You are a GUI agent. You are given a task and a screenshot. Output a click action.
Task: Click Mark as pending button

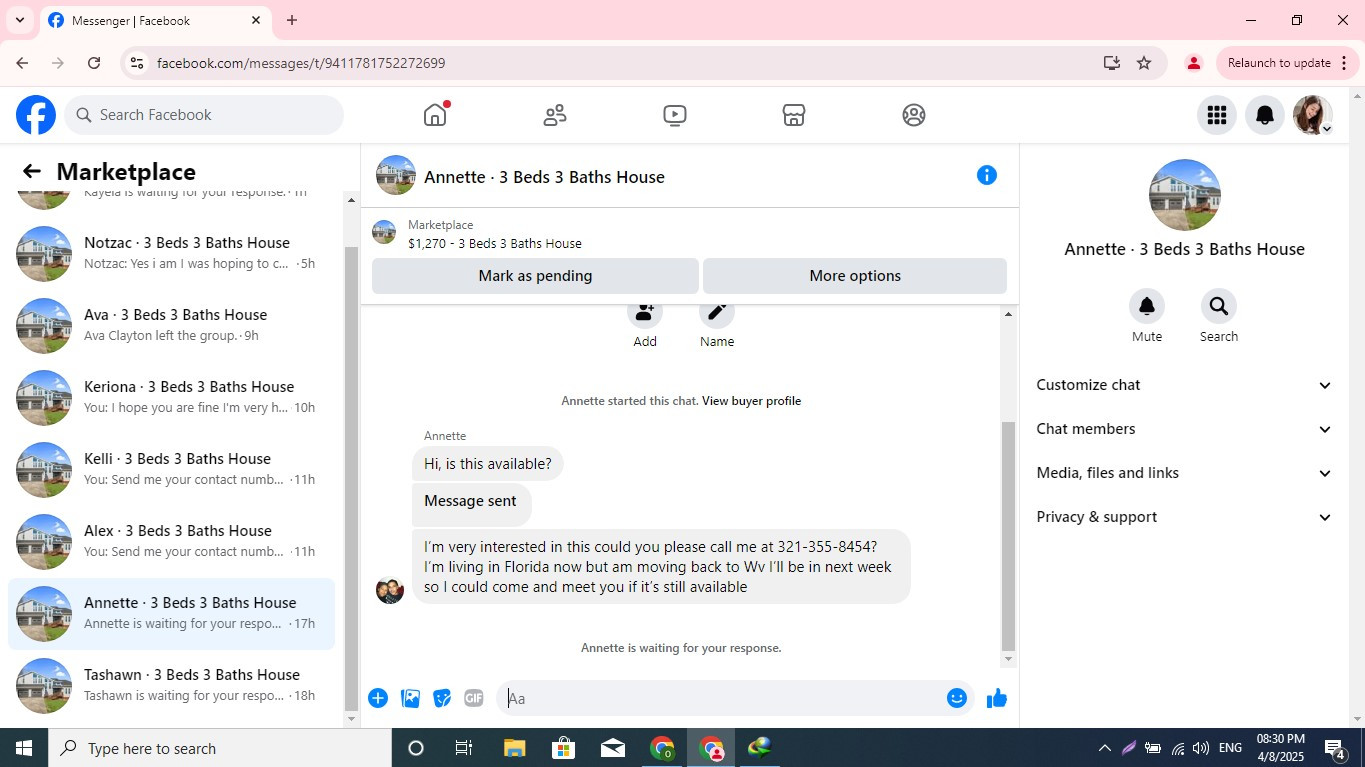535,276
